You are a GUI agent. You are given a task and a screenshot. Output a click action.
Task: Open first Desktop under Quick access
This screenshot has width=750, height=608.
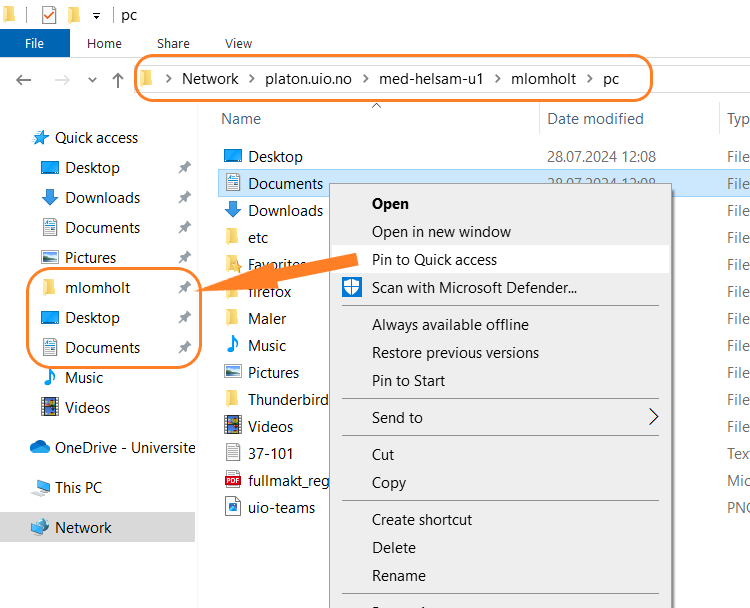coord(92,168)
